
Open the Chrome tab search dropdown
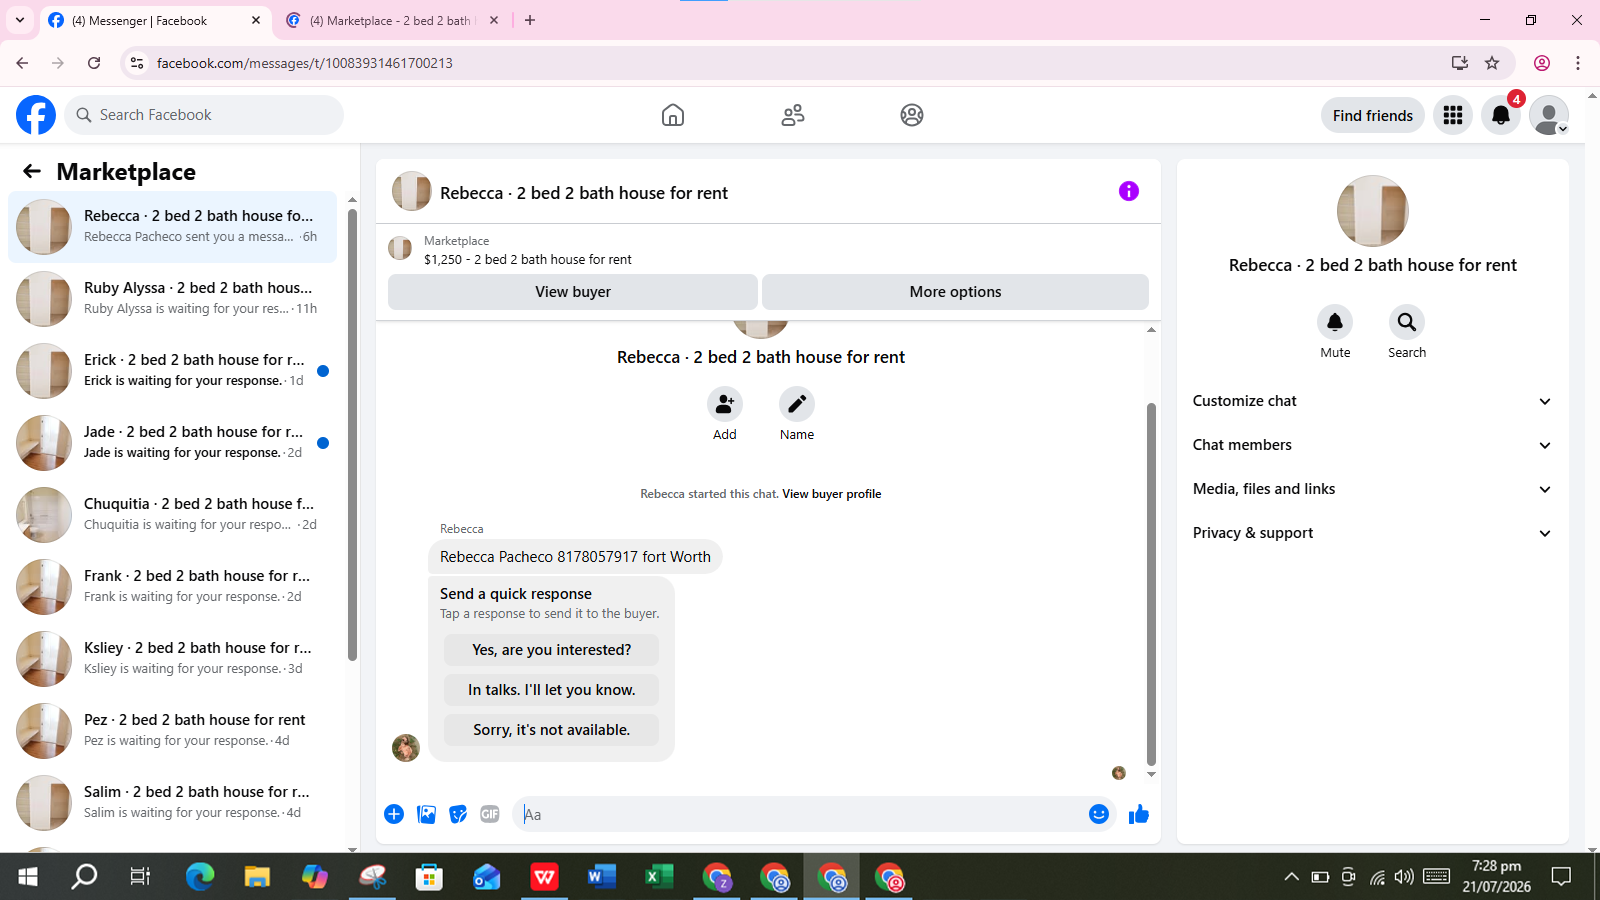coord(20,20)
